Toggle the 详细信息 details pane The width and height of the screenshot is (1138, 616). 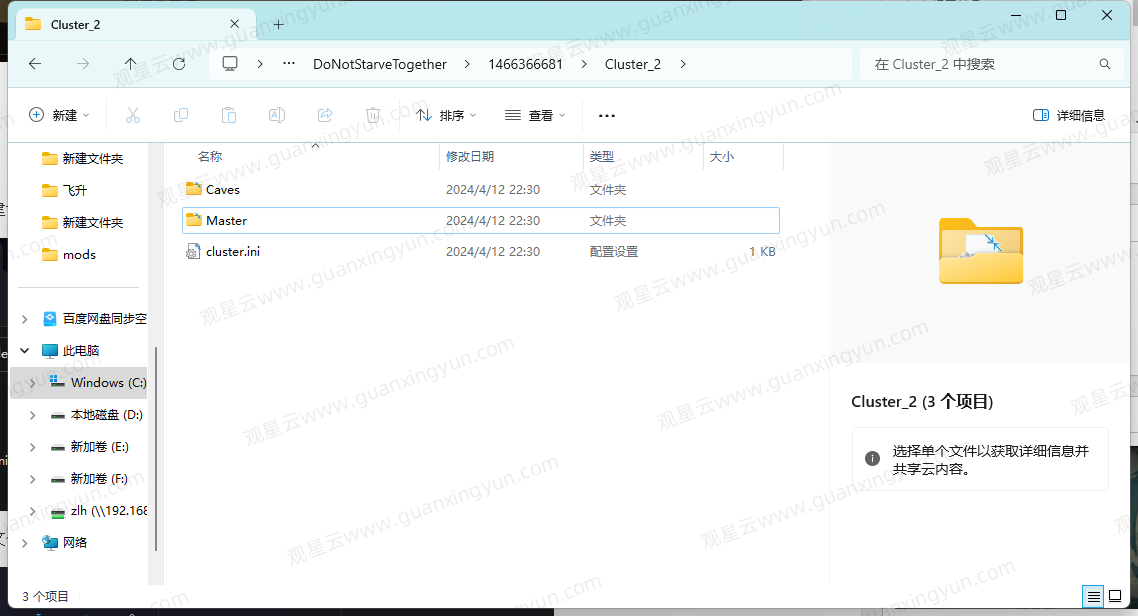point(1068,115)
